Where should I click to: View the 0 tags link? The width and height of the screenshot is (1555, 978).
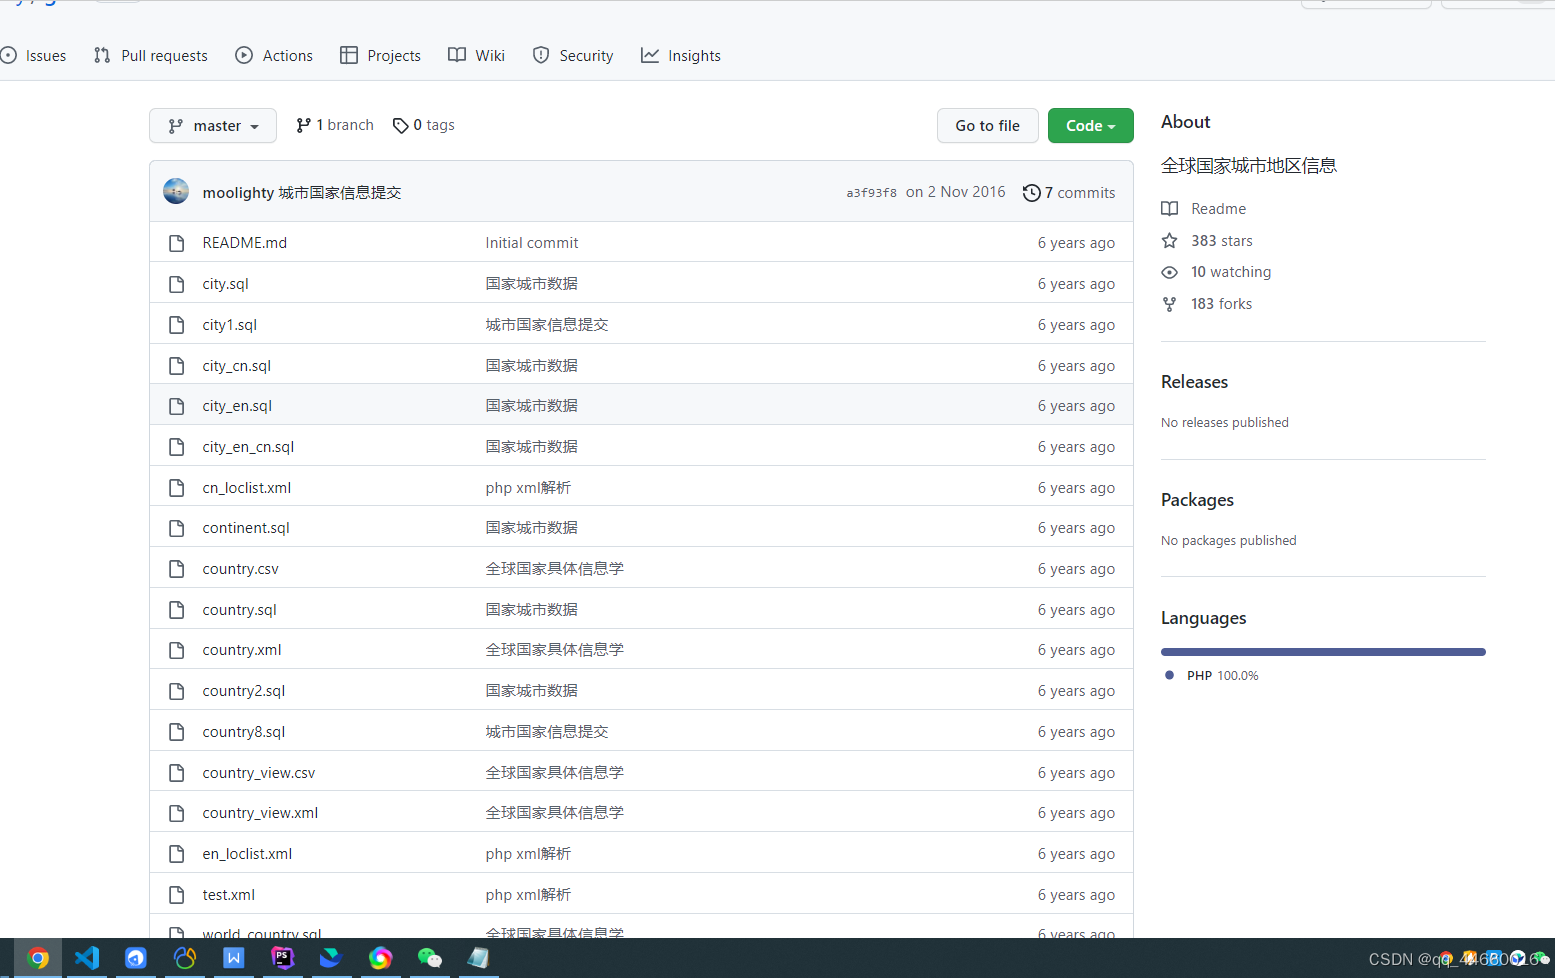click(424, 125)
